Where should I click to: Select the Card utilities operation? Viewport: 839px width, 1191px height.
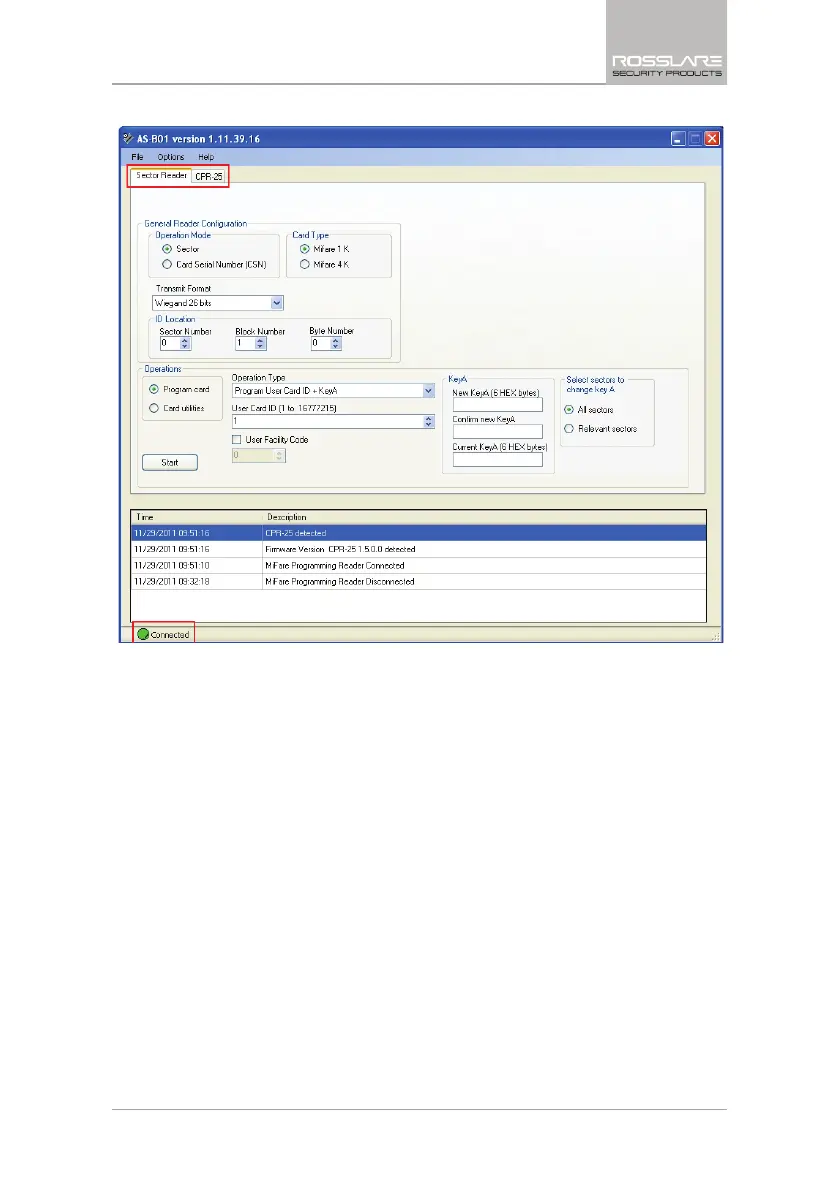pos(154,408)
